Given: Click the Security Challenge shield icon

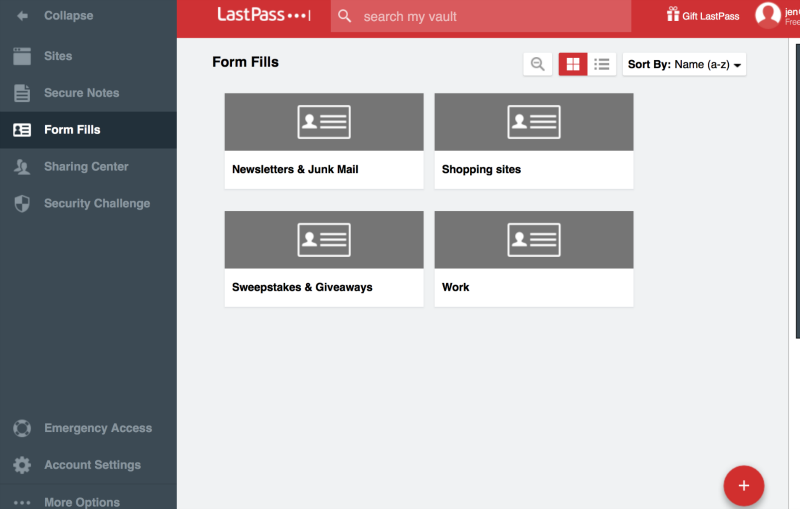Looking at the screenshot, I should [x=22, y=204].
